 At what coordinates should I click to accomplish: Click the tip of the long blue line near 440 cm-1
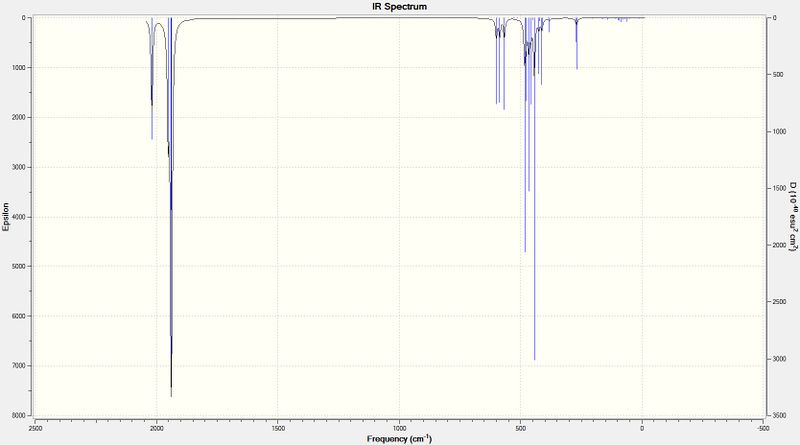coord(535,360)
